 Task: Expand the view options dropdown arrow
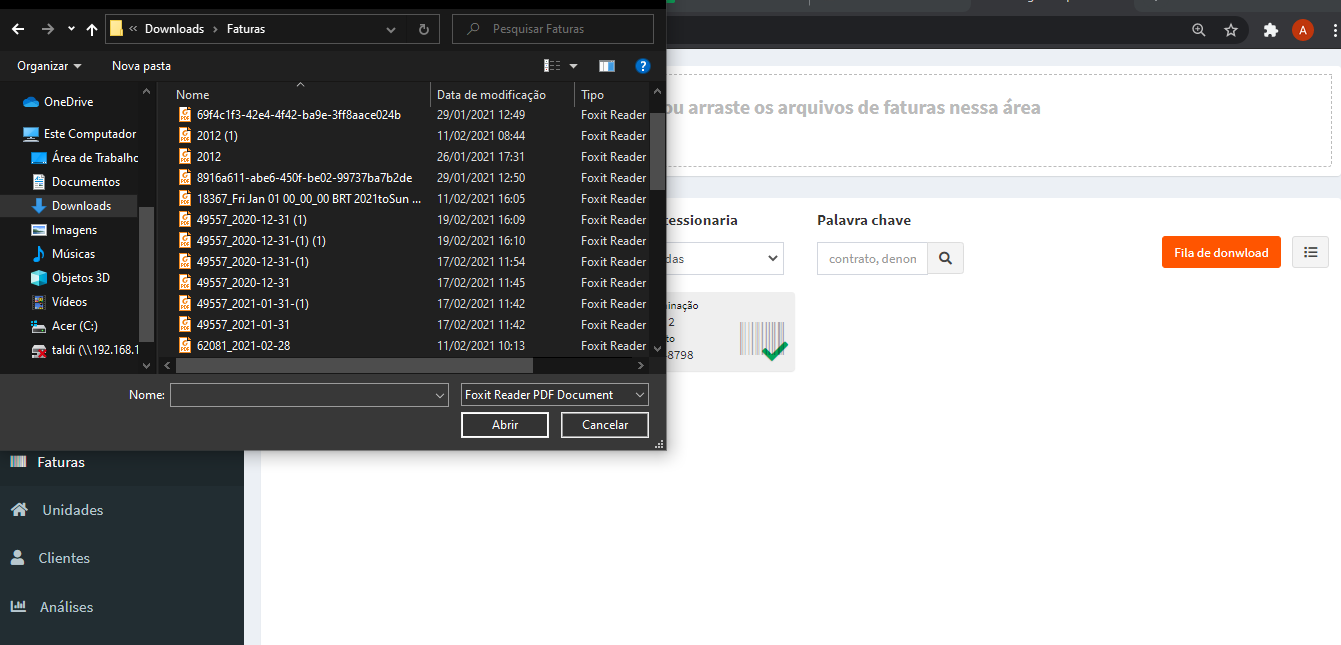tap(574, 66)
